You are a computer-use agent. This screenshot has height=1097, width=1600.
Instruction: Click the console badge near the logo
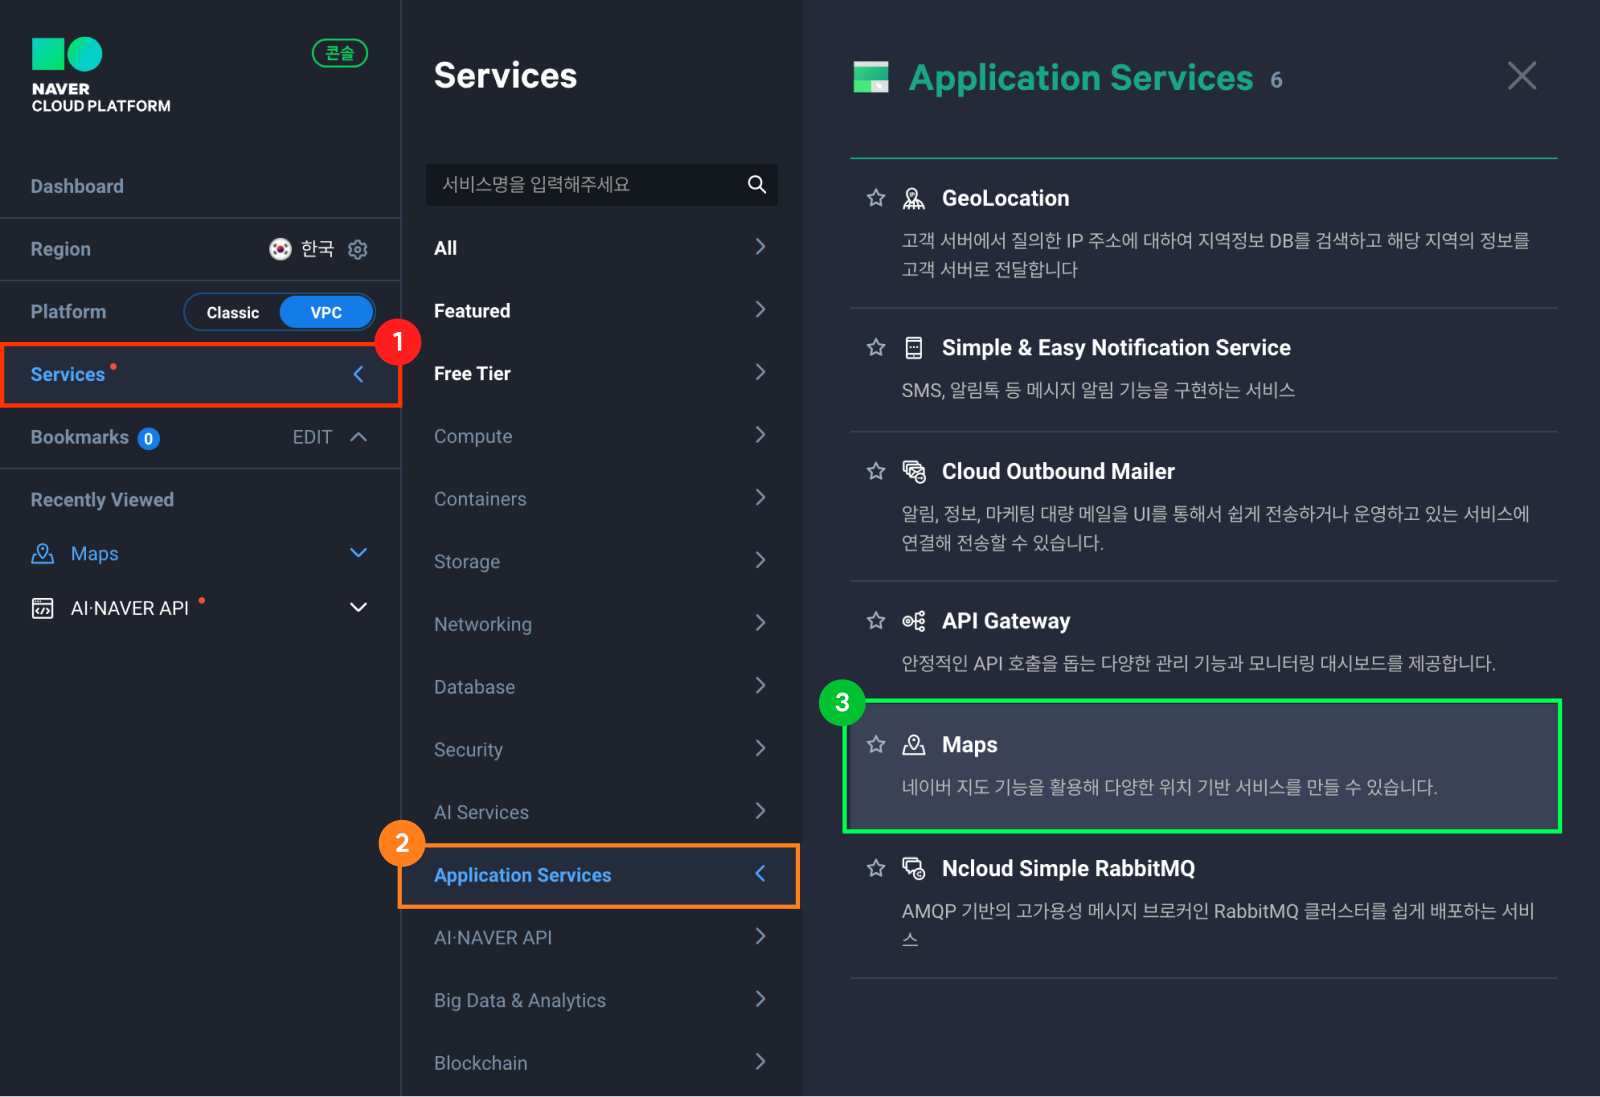tap(340, 53)
